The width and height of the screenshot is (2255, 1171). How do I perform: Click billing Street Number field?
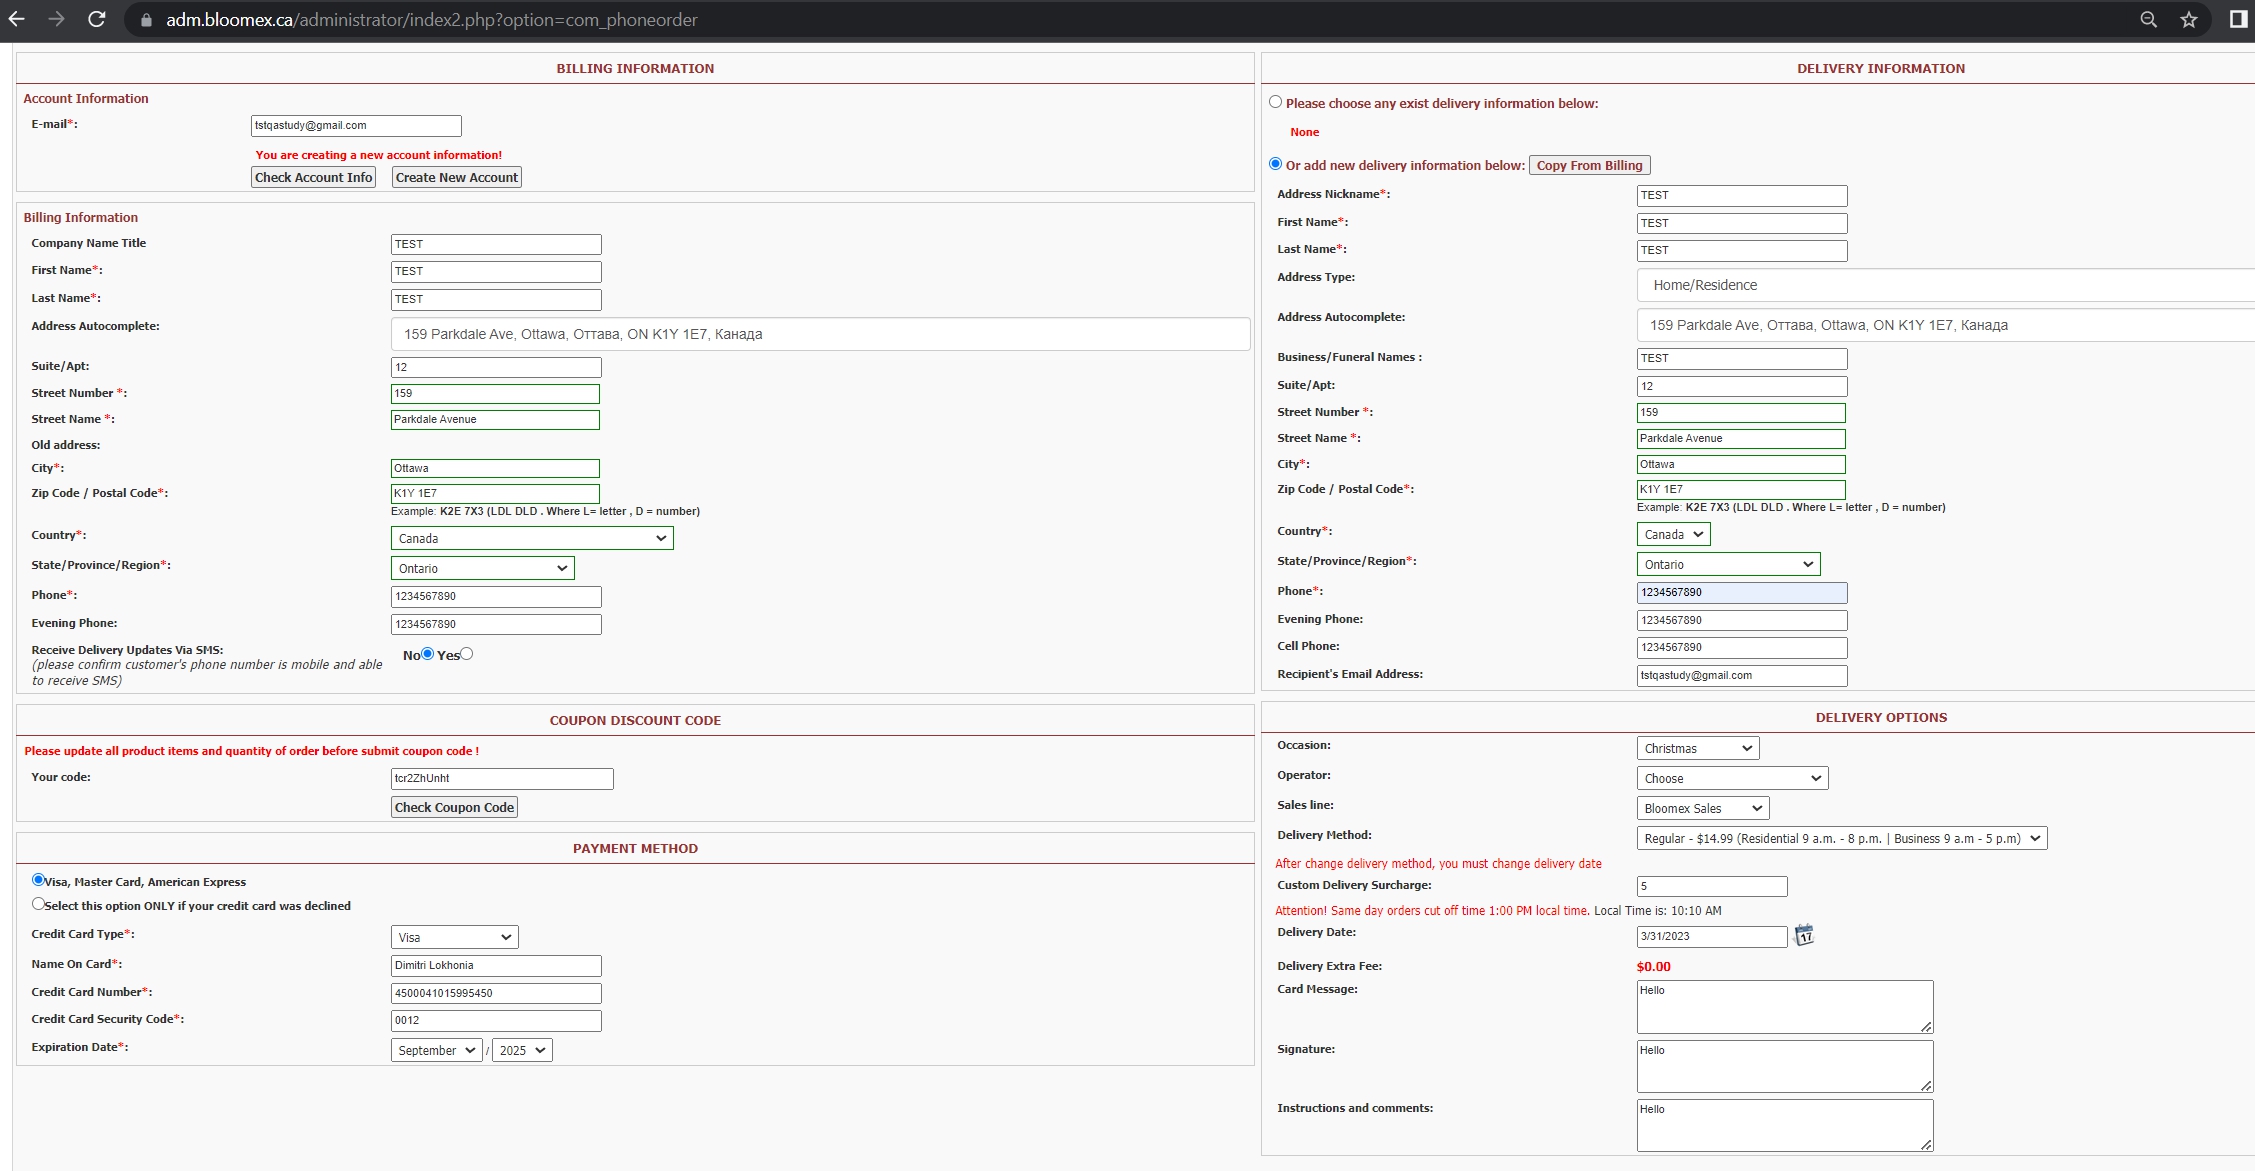pos(495,393)
